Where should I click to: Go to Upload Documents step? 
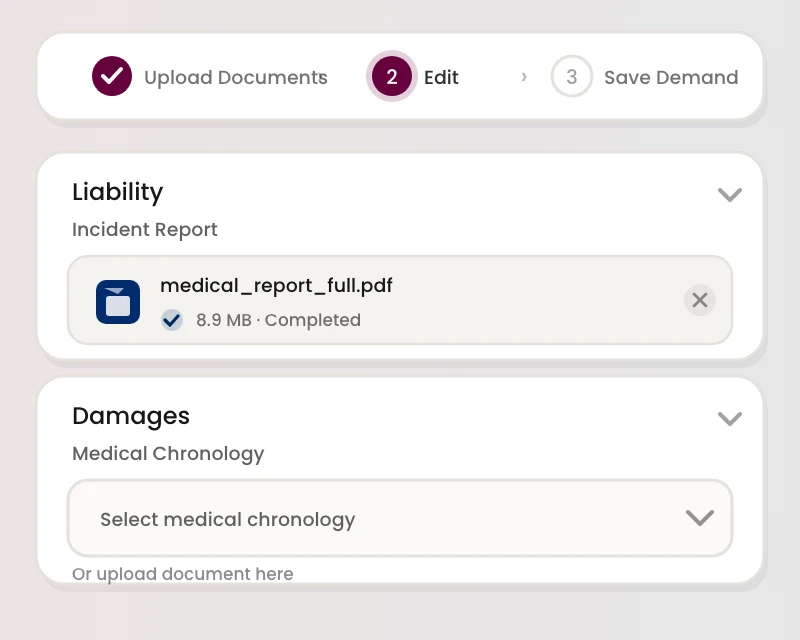236,78
